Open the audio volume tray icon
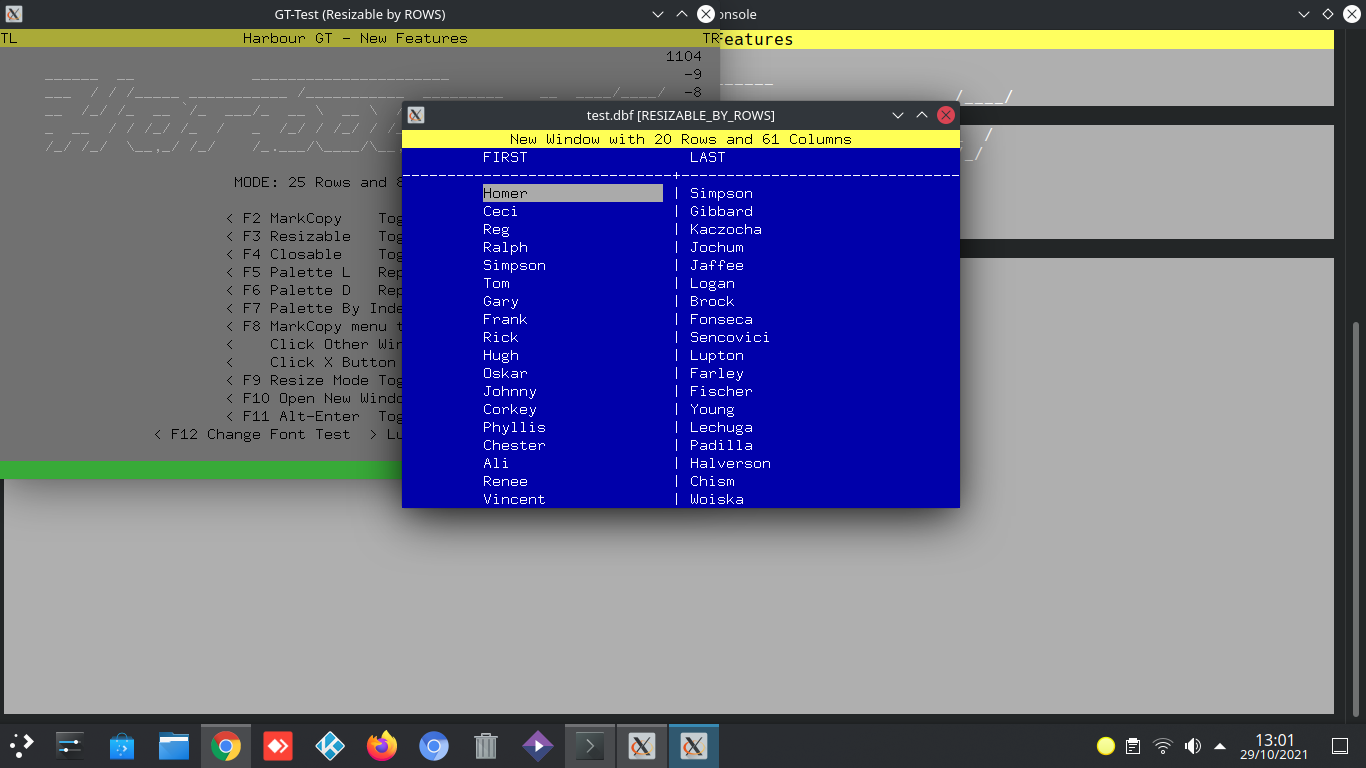 pos(1192,746)
